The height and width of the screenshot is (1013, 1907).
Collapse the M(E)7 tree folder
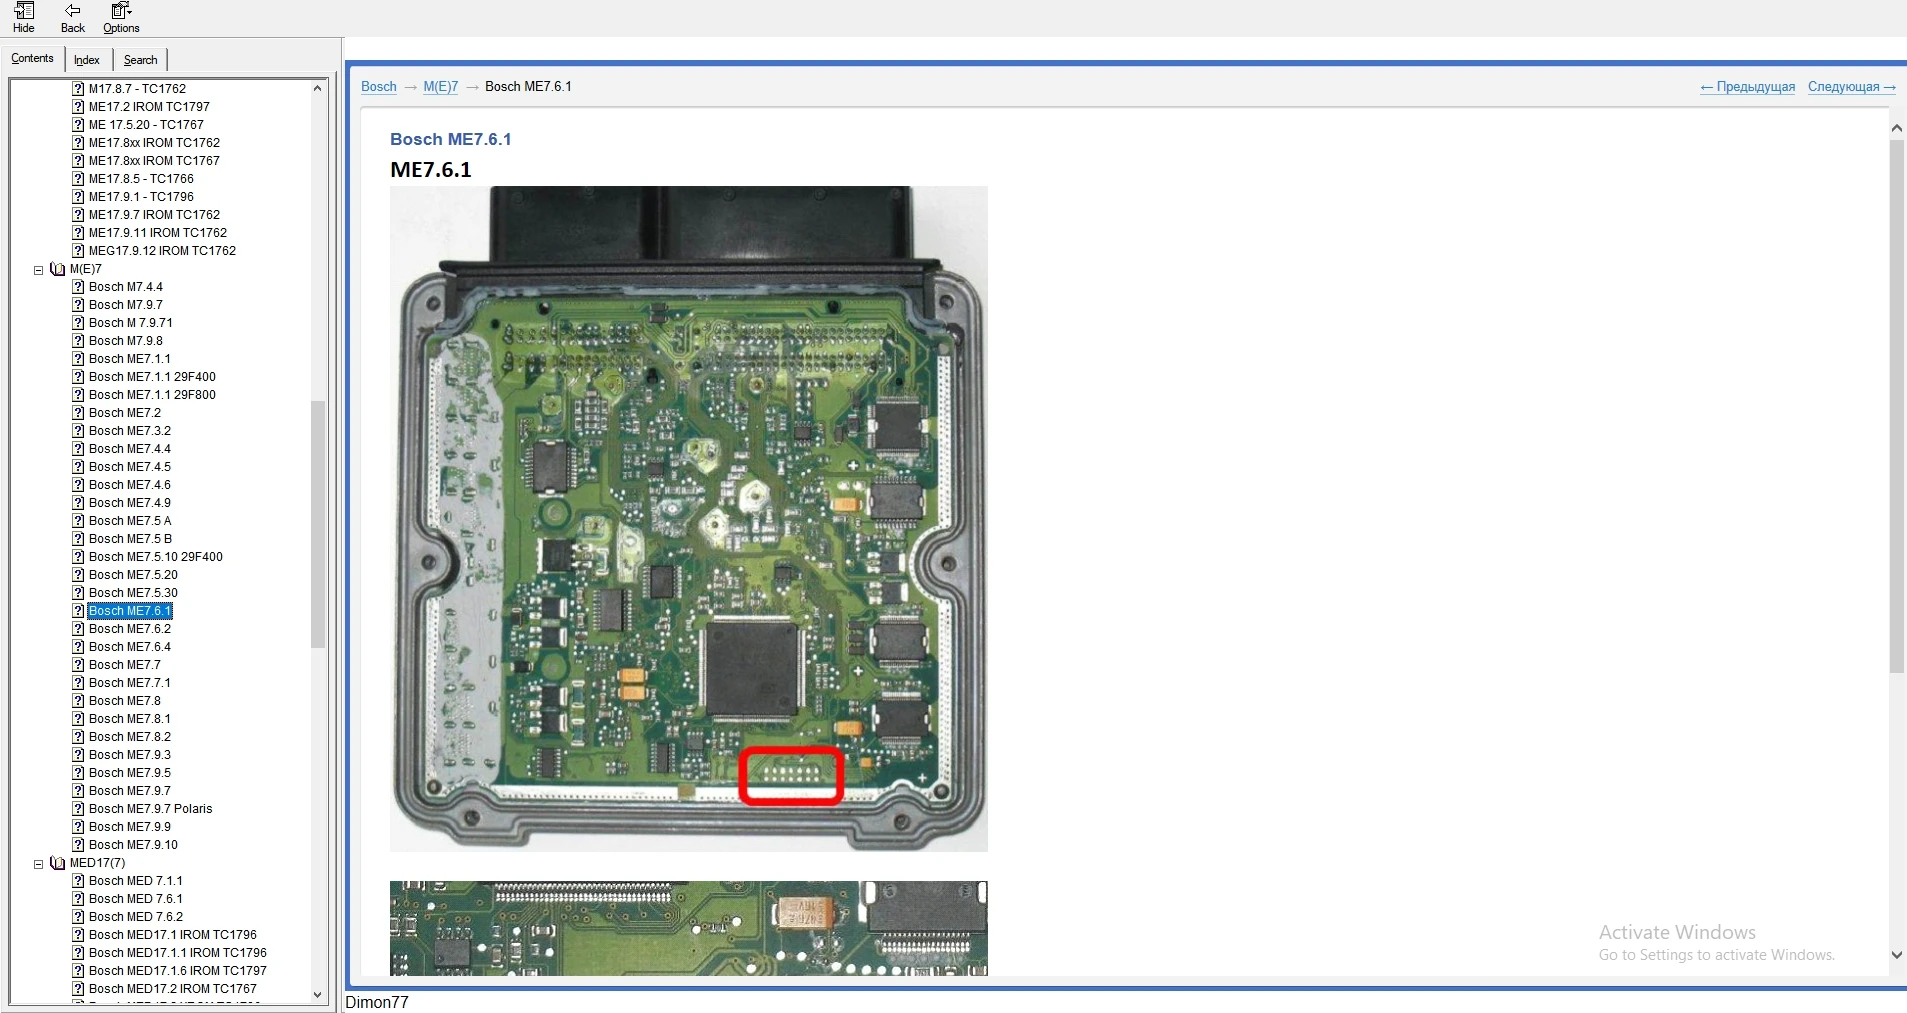click(39, 270)
